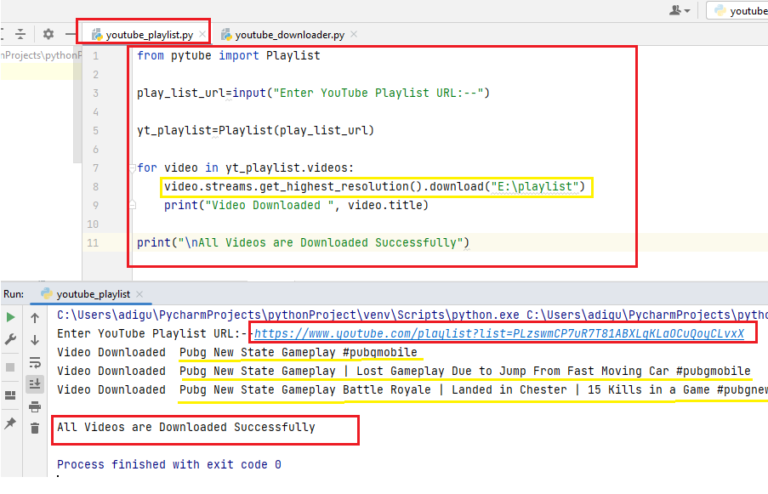This screenshot has height=494, width=768.
Task: Click the 'Landed in Chester' output line
Action: 473,390
